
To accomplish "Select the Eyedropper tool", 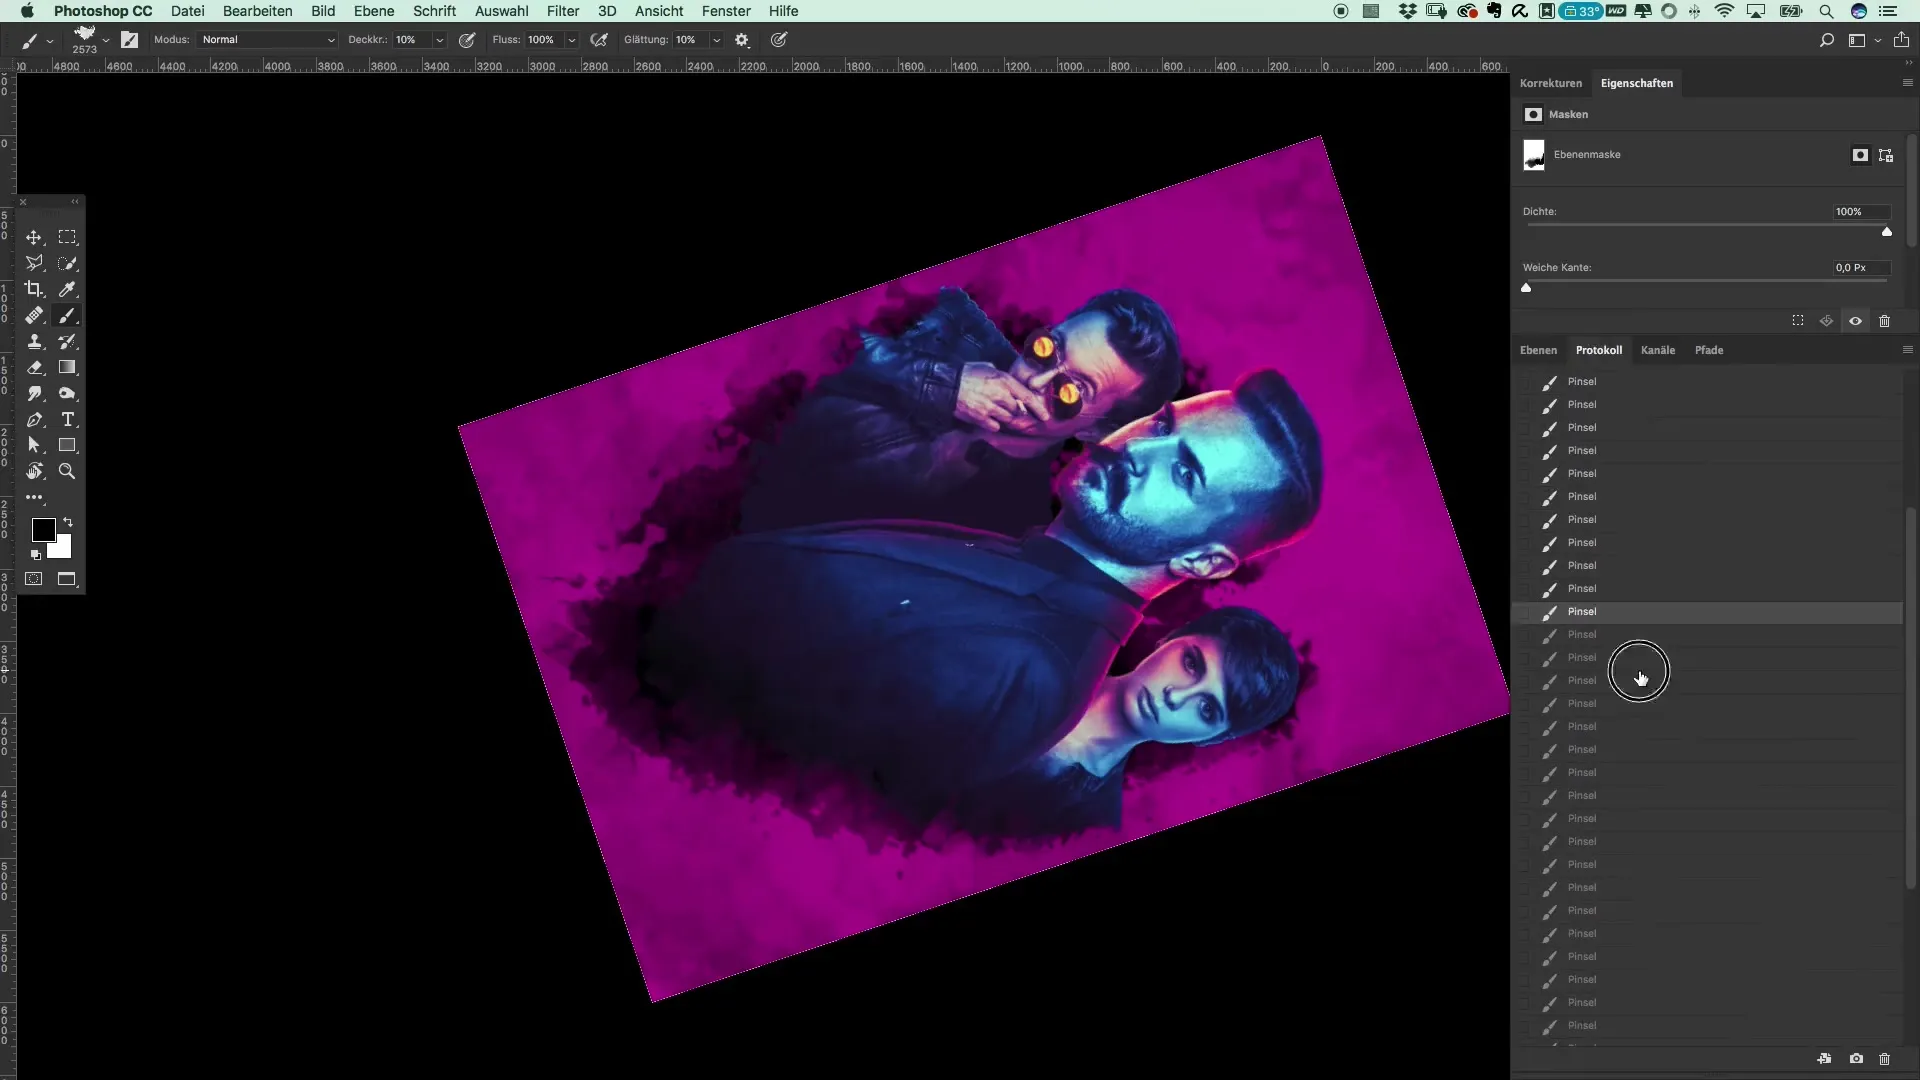I will [x=67, y=289].
